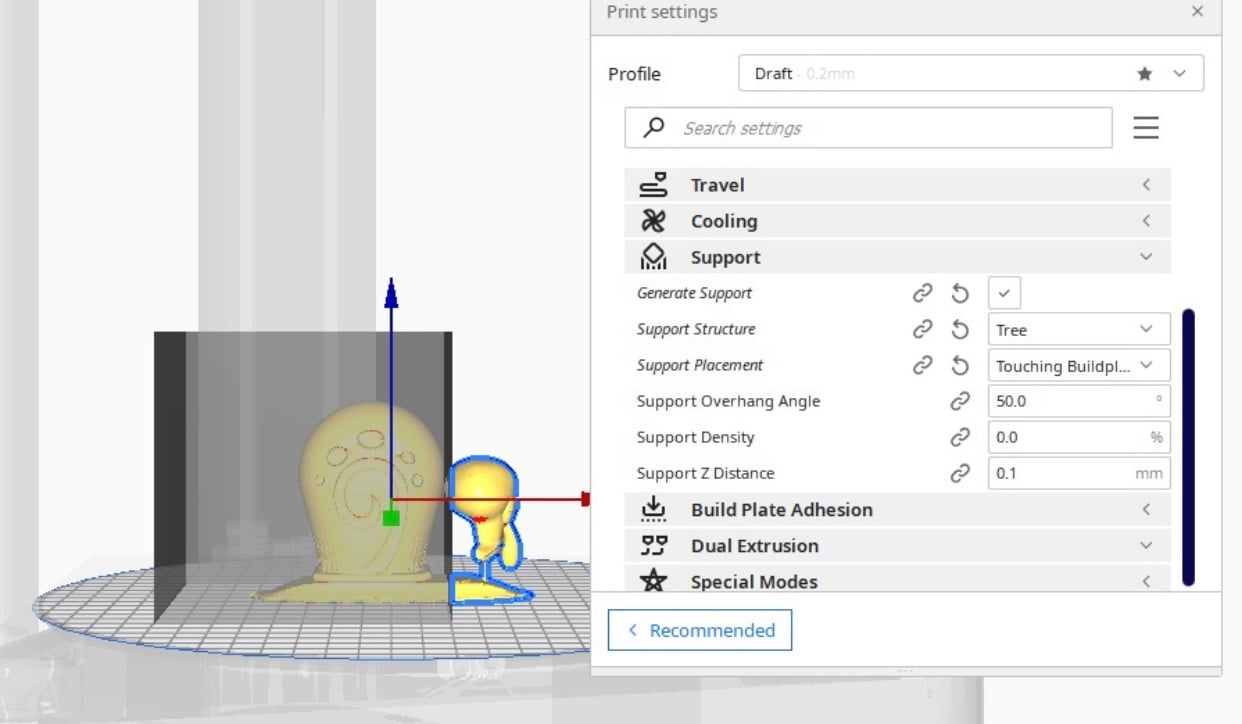
Task: Click the Support Z Distance label
Action: tap(705, 473)
